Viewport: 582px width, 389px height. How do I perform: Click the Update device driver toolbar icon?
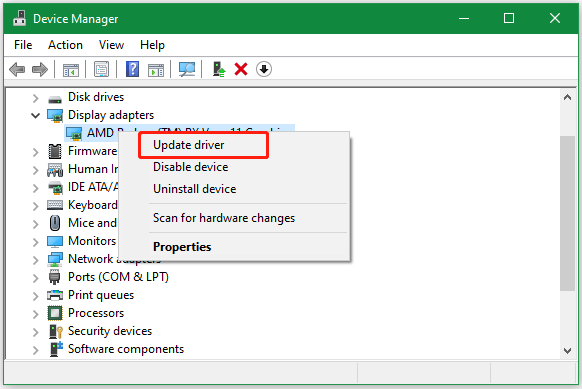(x=219, y=69)
